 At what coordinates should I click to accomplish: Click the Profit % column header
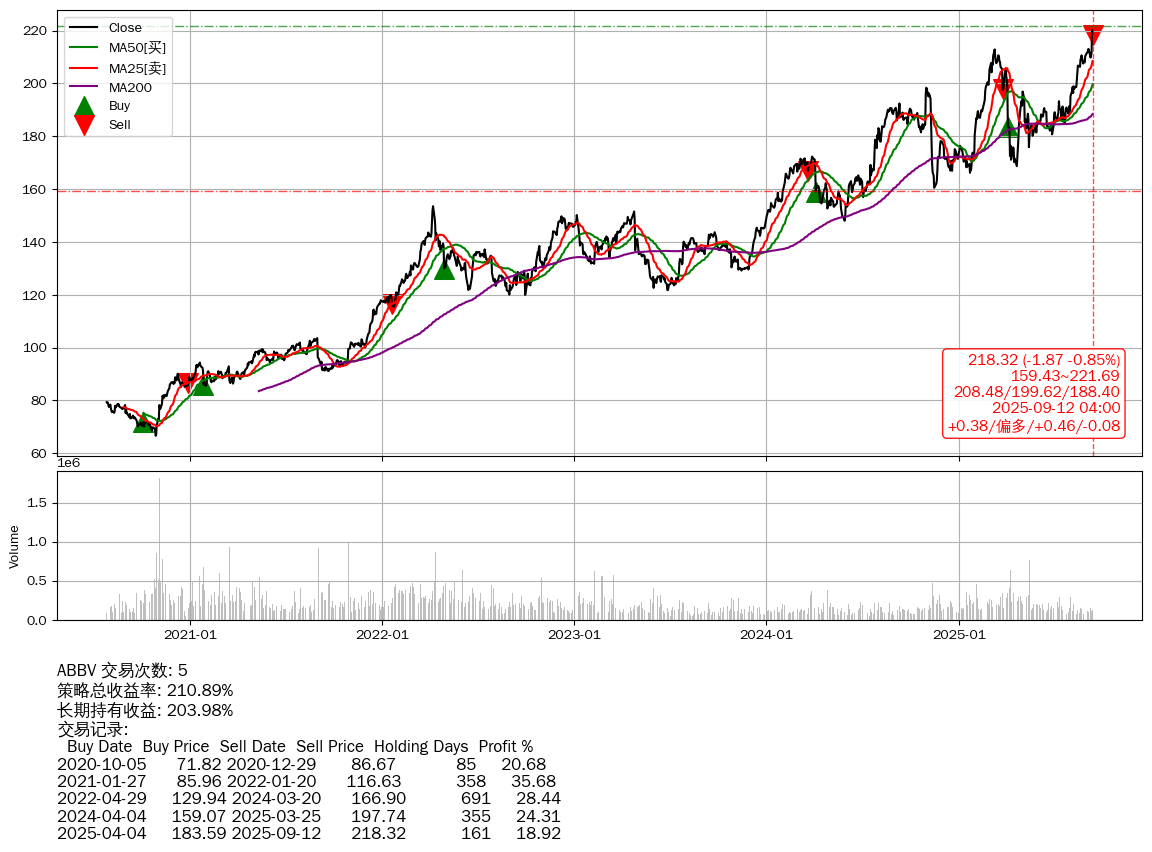(x=505, y=746)
